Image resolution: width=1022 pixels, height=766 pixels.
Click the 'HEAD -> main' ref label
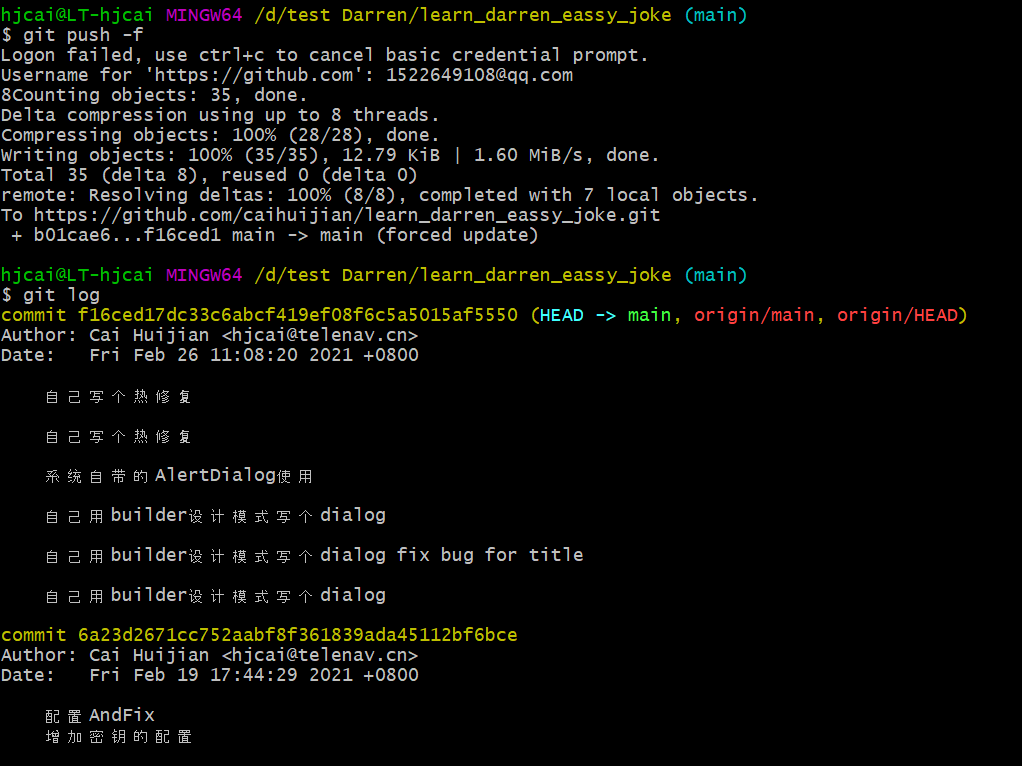(x=606, y=316)
